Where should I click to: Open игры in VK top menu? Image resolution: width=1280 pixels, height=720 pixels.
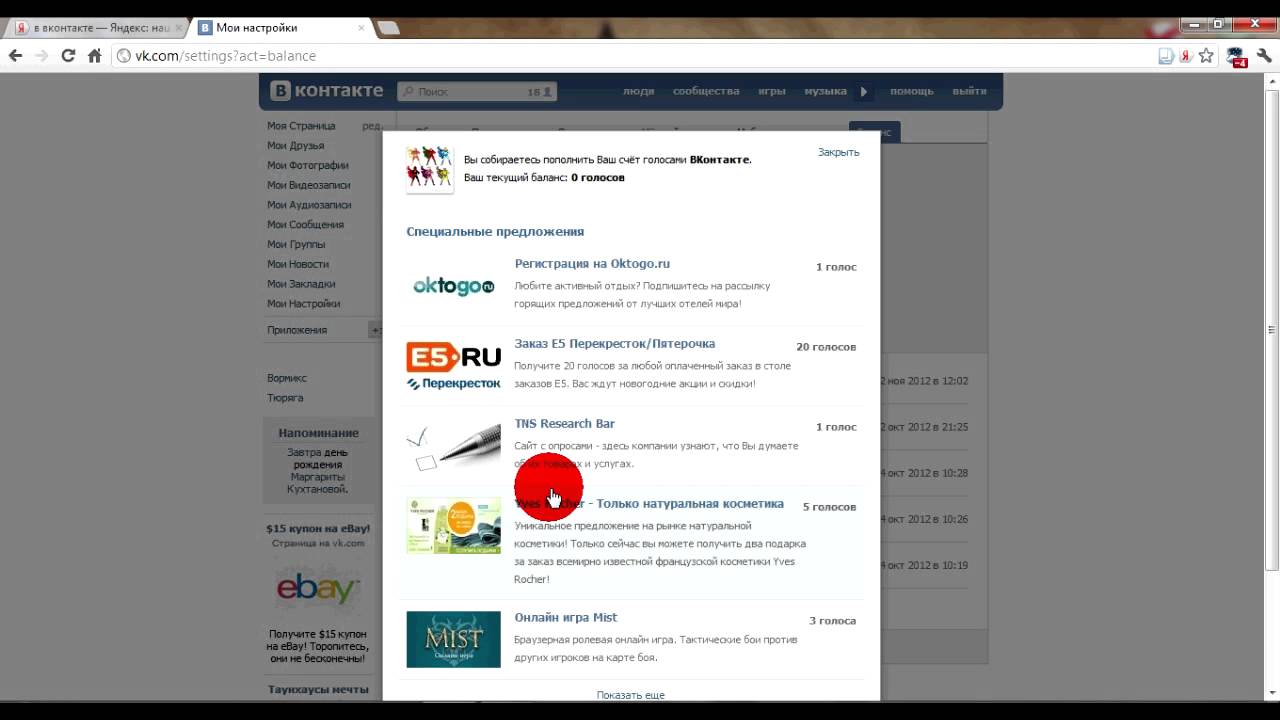point(771,91)
